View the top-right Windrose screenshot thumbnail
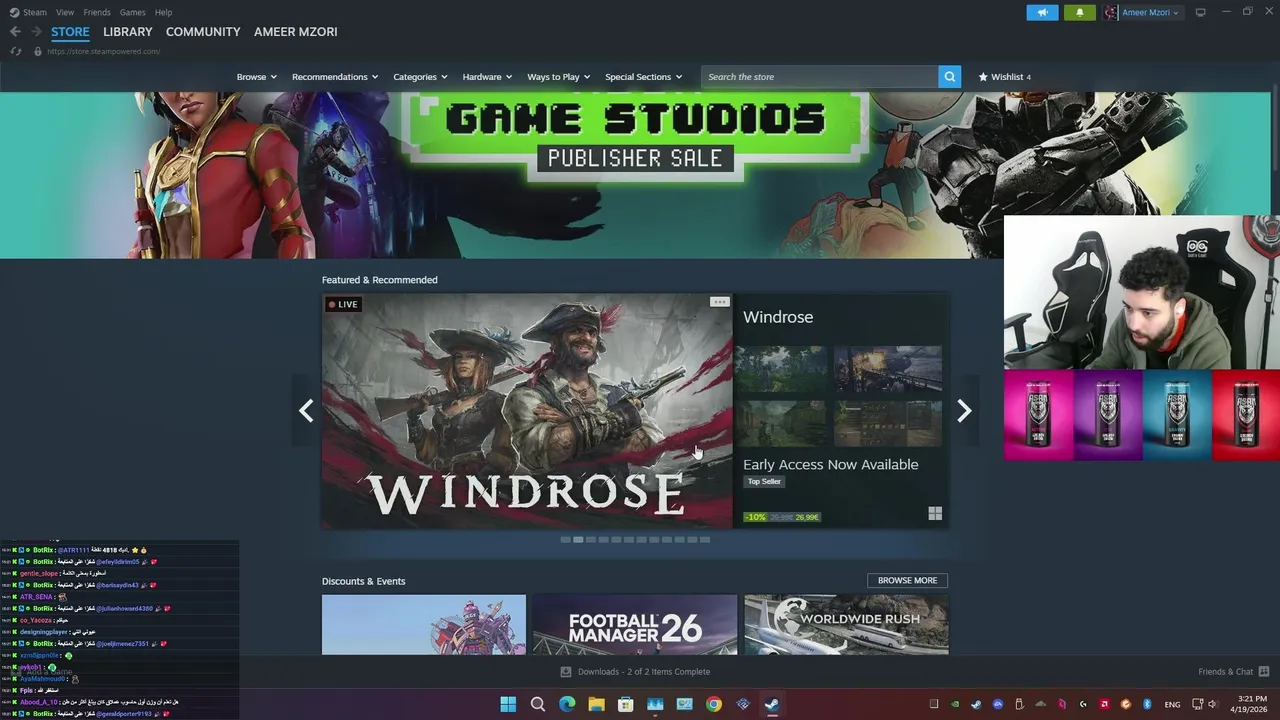This screenshot has width=1280, height=720. click(x=888, y=370)
